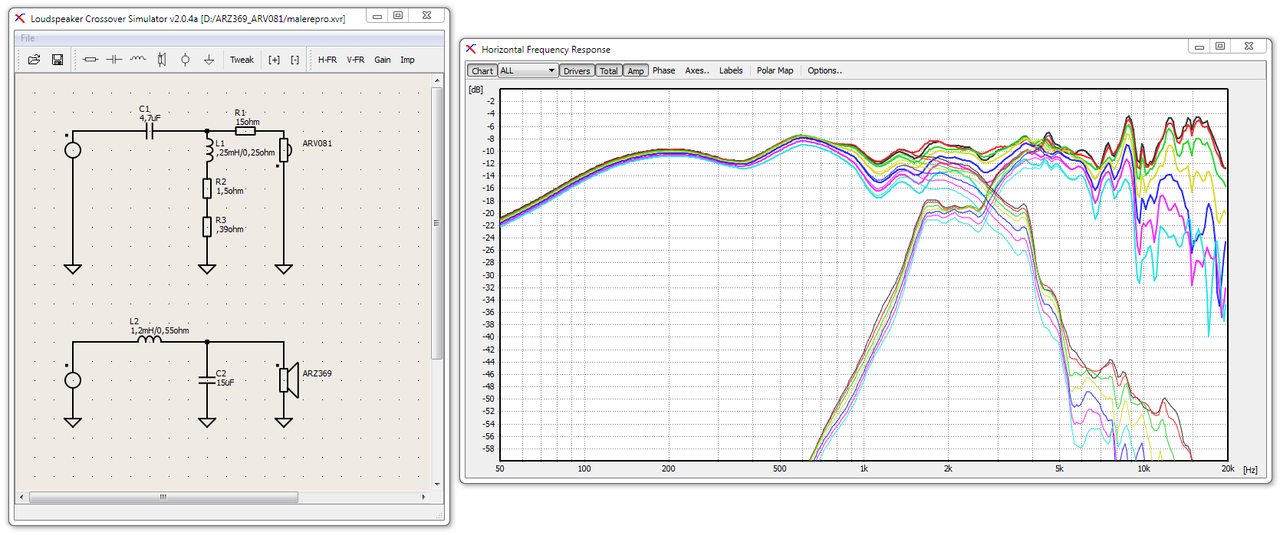The height and width of the screenshot is (535, 1280).
Task: Open a crossover file with the folder icon
Action: [34, 60]
